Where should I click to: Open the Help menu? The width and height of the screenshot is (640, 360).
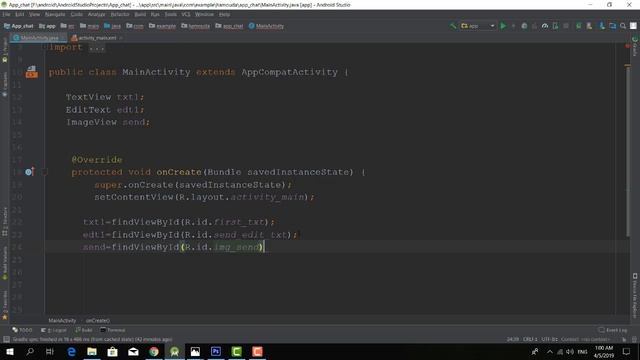224,14
